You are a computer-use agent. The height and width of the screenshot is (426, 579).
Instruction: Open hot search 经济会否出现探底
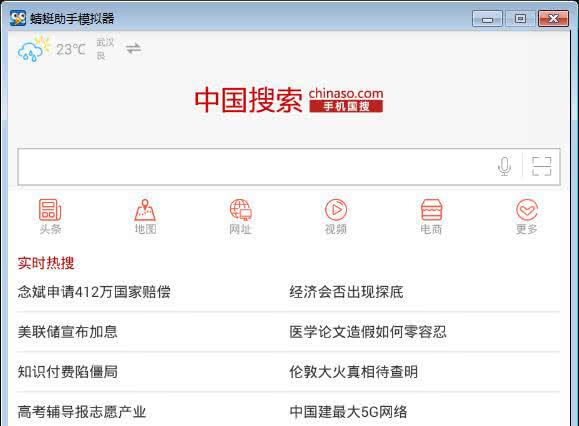click(x=346, y=292)
